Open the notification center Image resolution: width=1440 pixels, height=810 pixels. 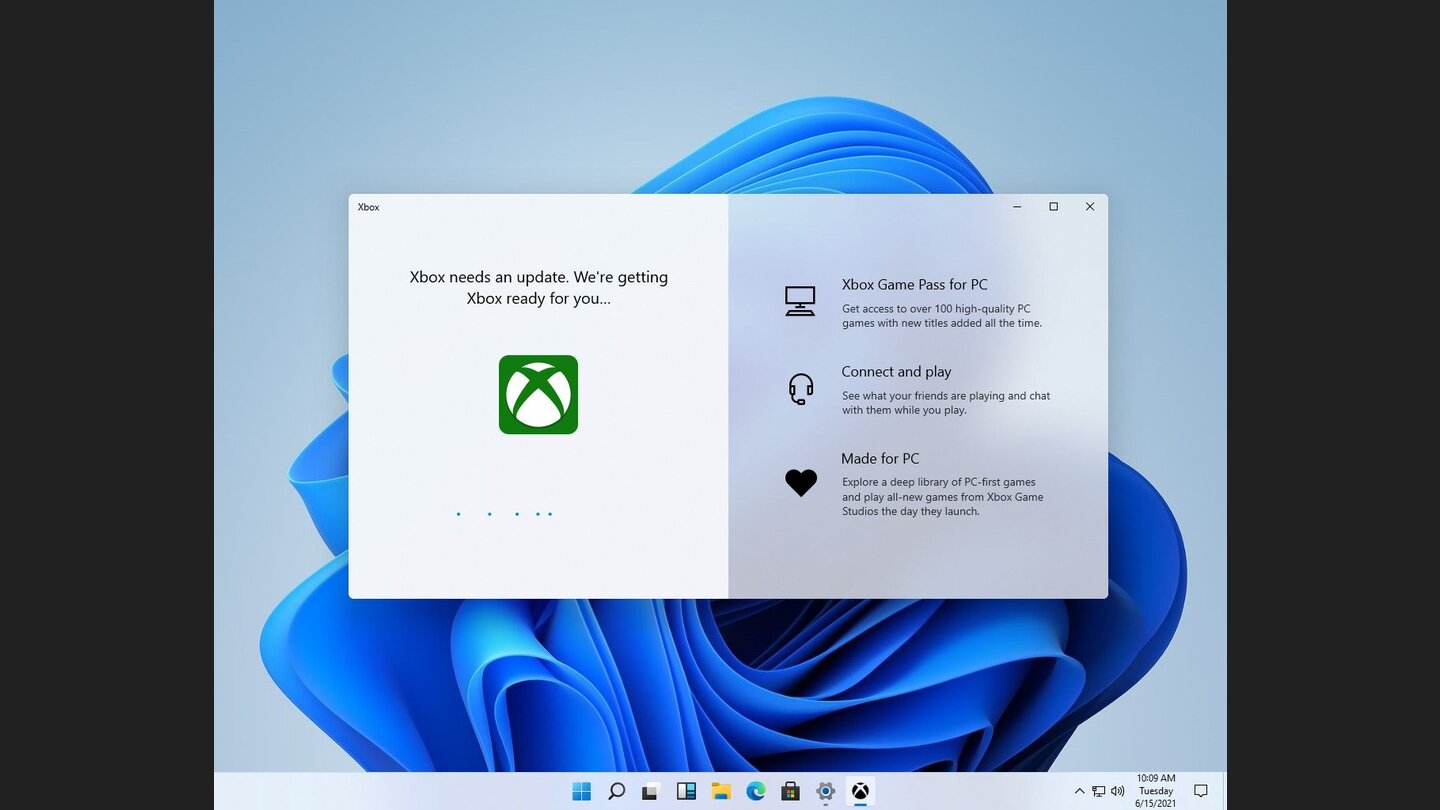[1200, 791]
